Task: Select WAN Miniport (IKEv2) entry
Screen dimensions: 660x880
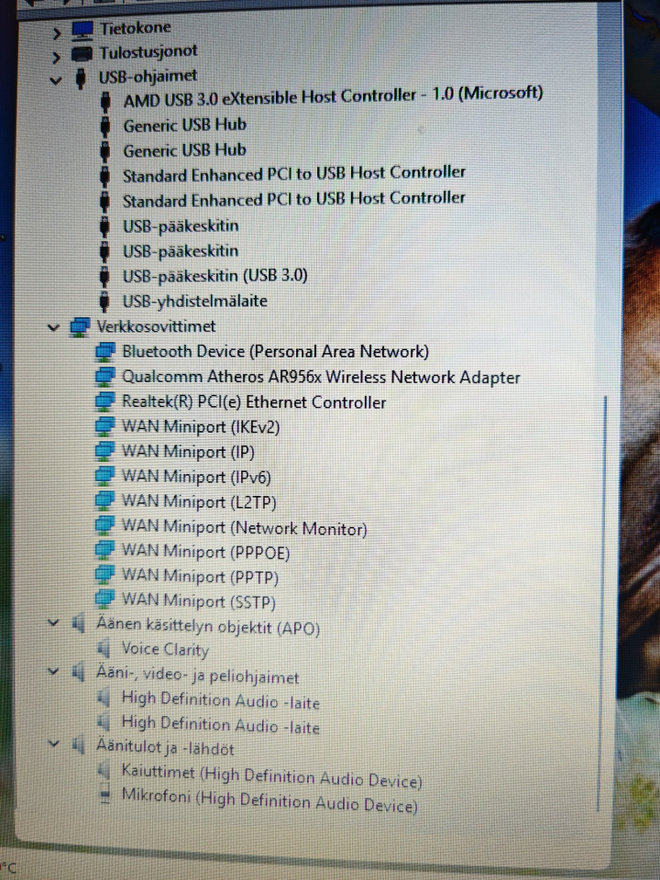Action: [201, 427]
